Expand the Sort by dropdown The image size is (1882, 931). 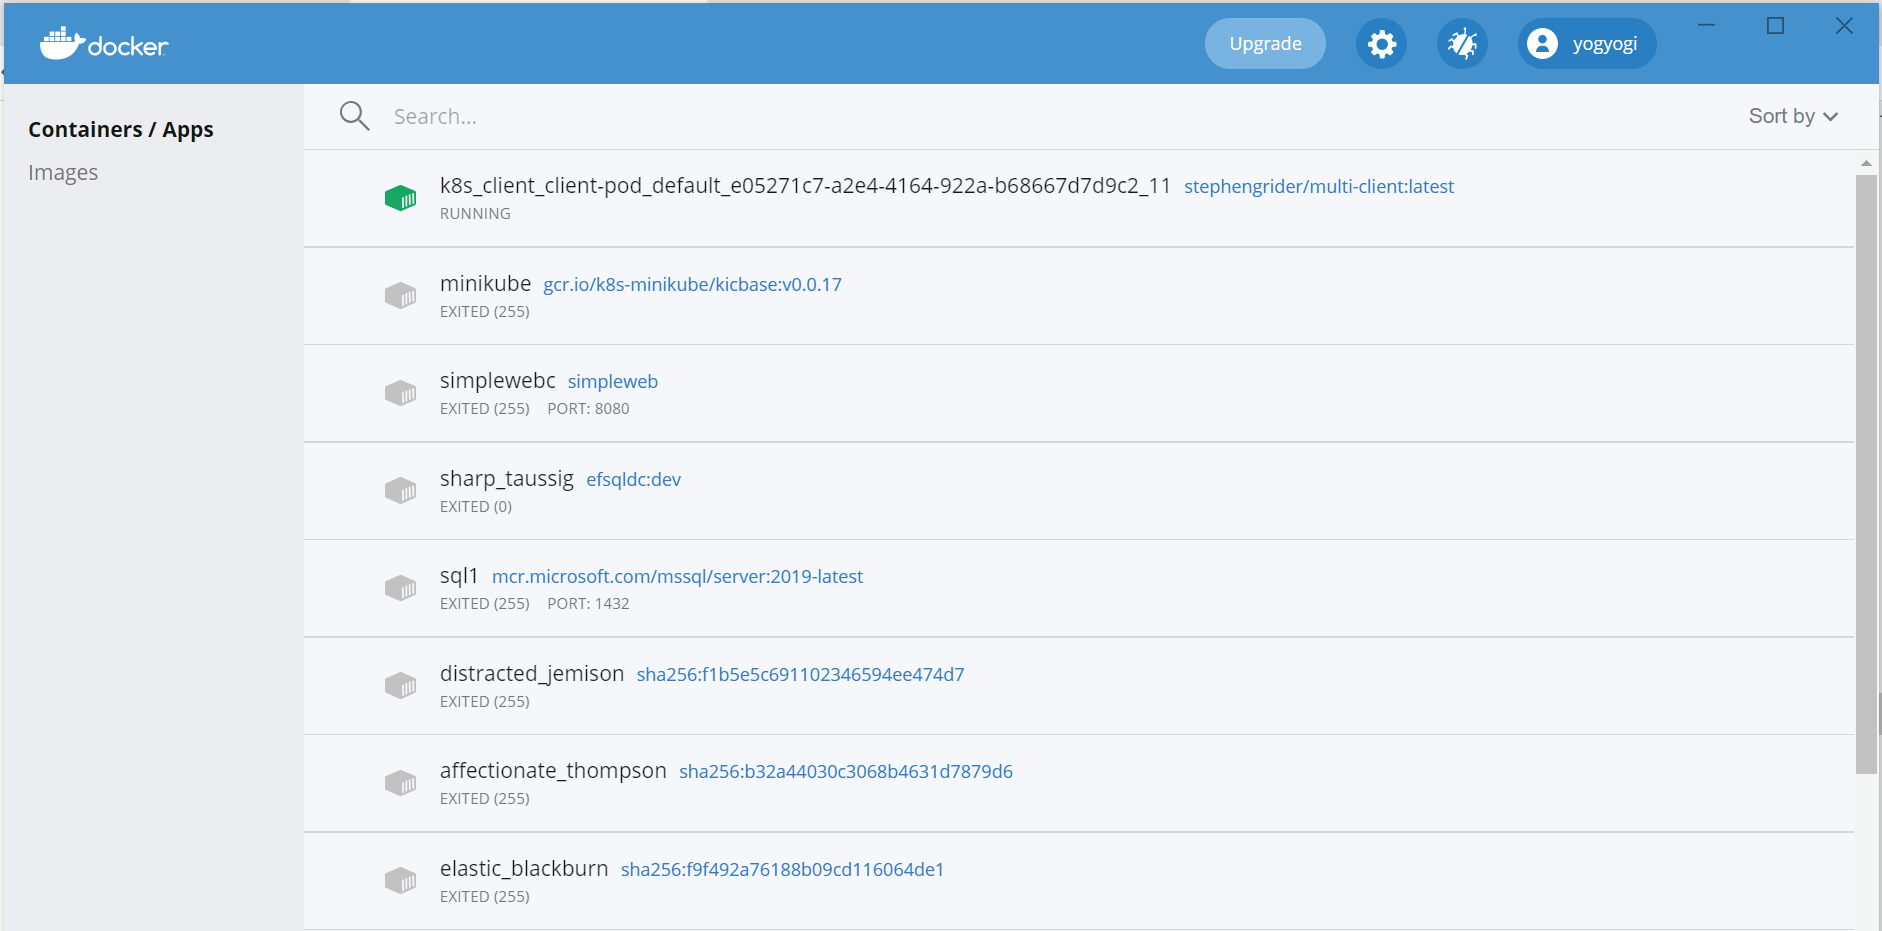click(1793, 116)
